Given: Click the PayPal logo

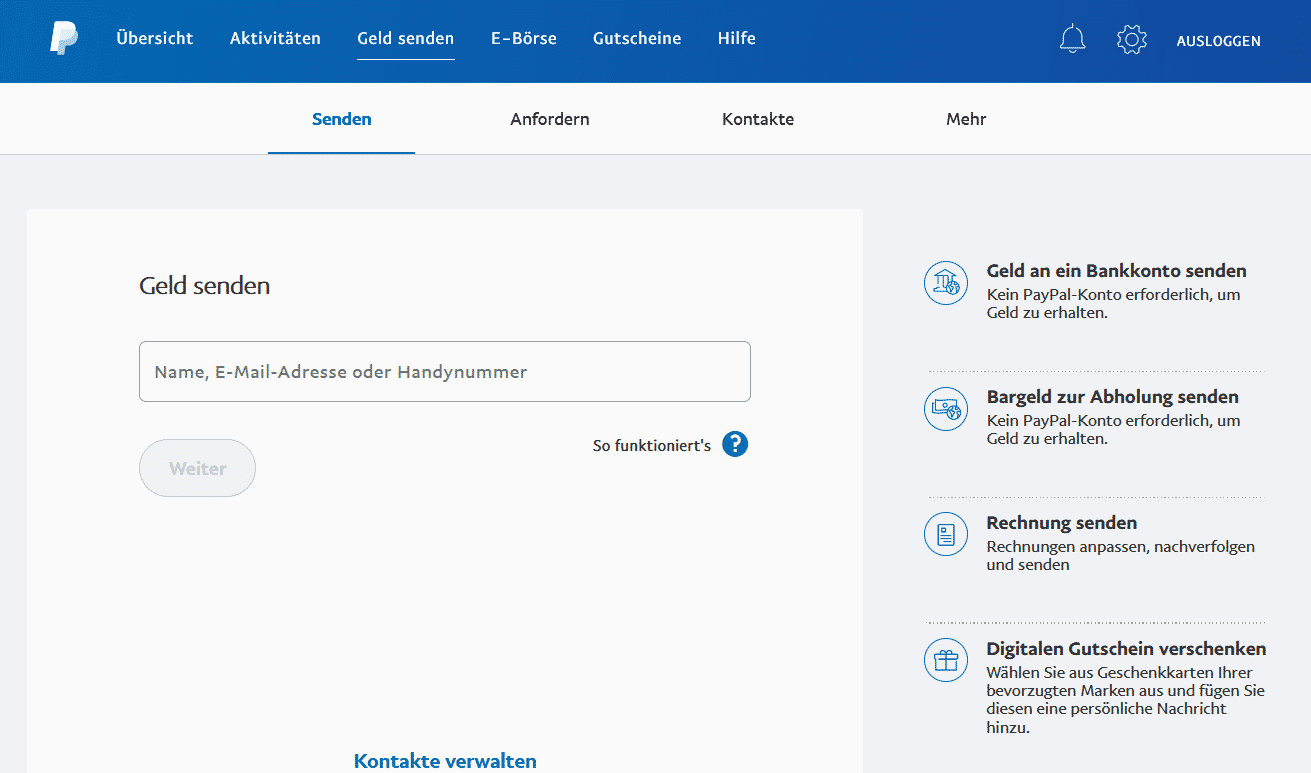Looking at the screenshot, I should click(64, 39).
